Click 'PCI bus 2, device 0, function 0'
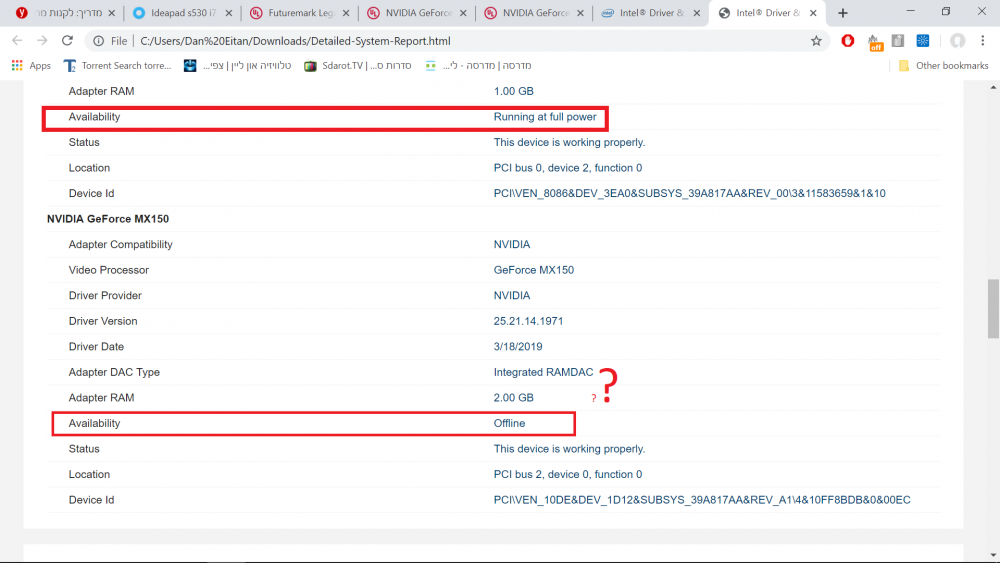 click(568, 474)
